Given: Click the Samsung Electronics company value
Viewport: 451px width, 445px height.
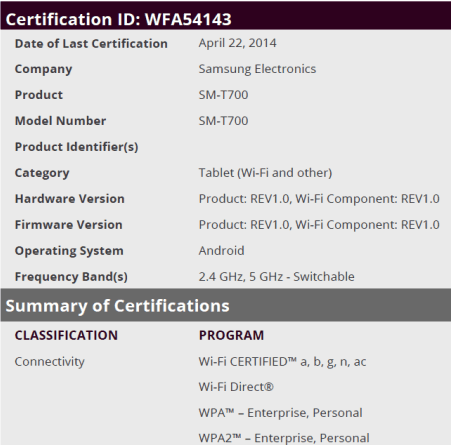Looking at the screenshot, I should click(257, 69).
